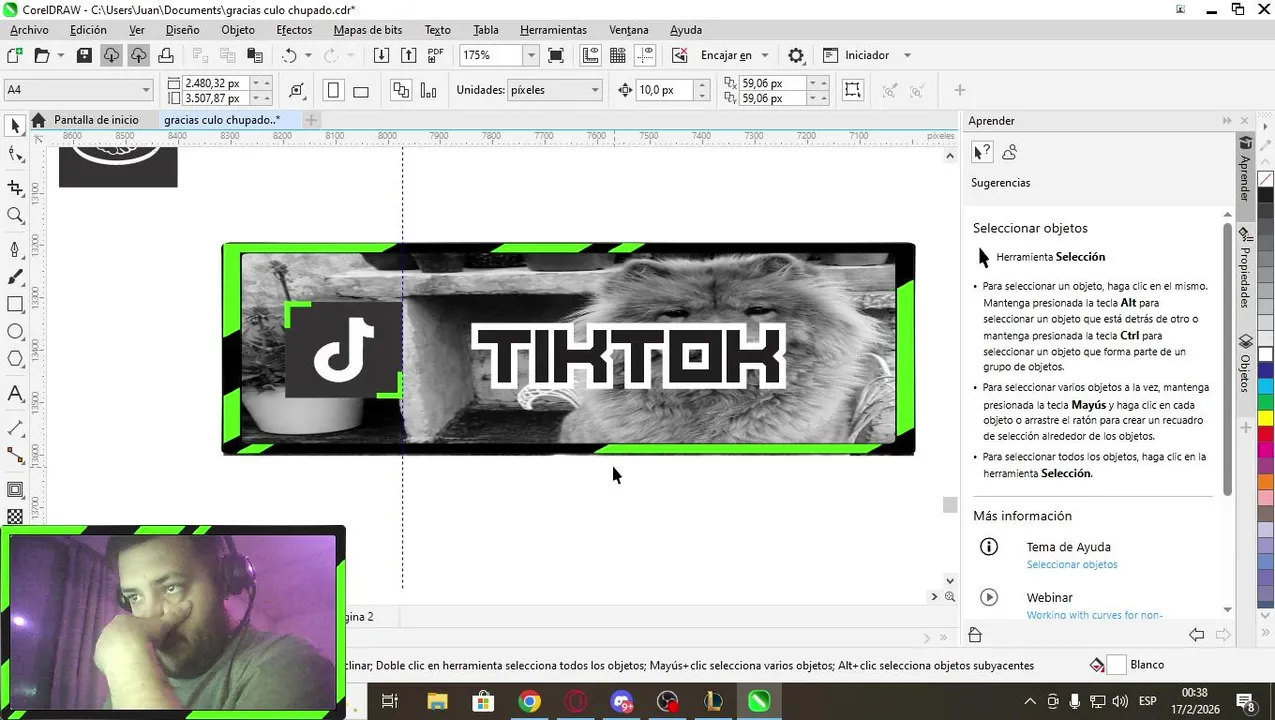Select the Text tool
Viewport: 1275px width, 720px height.
(15, 394)
